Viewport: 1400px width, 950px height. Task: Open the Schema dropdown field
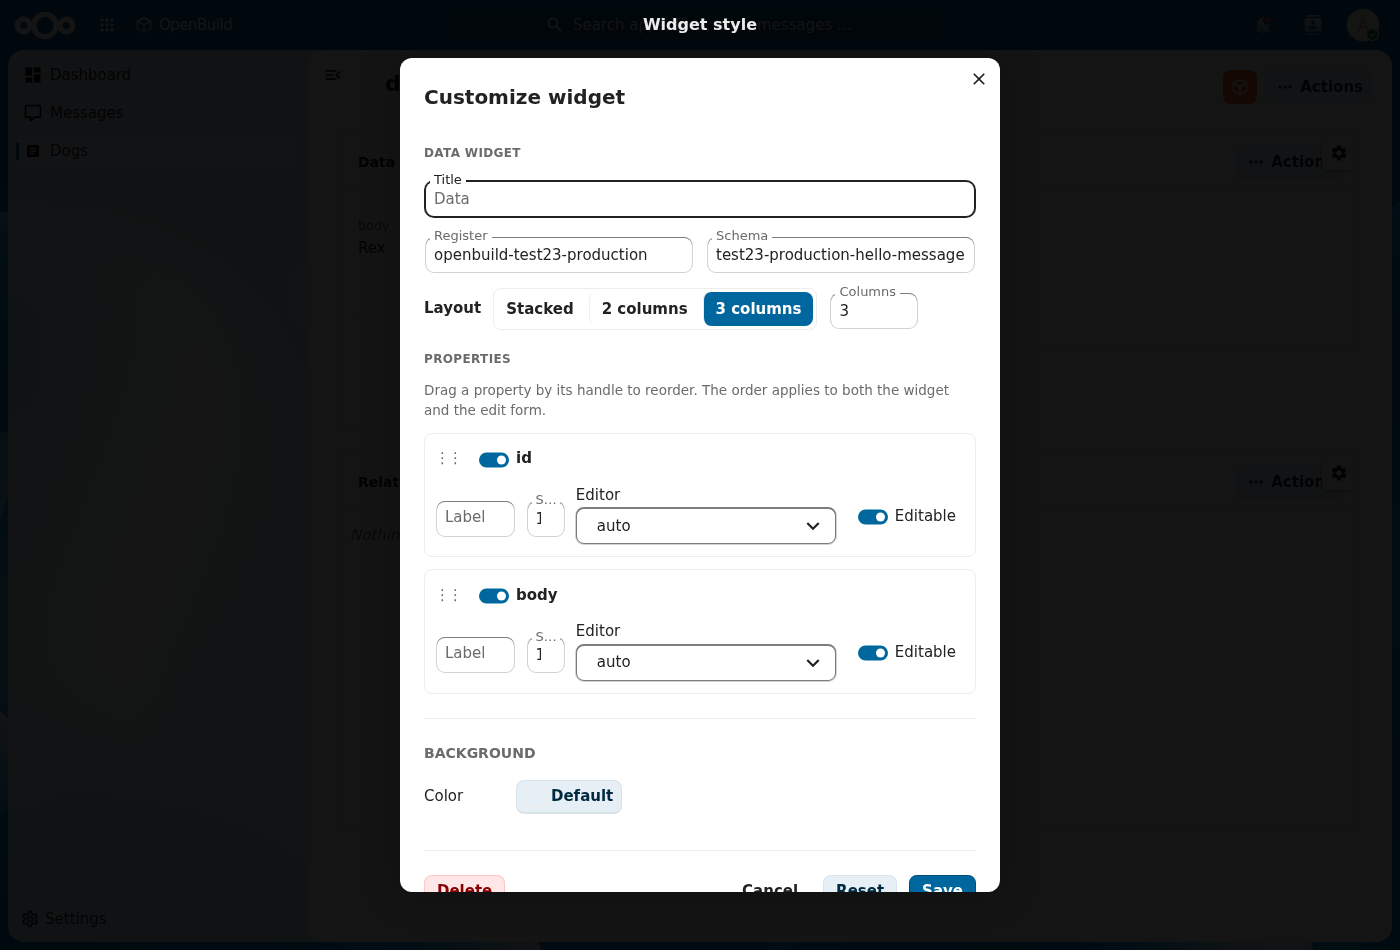tap(841, 255)
